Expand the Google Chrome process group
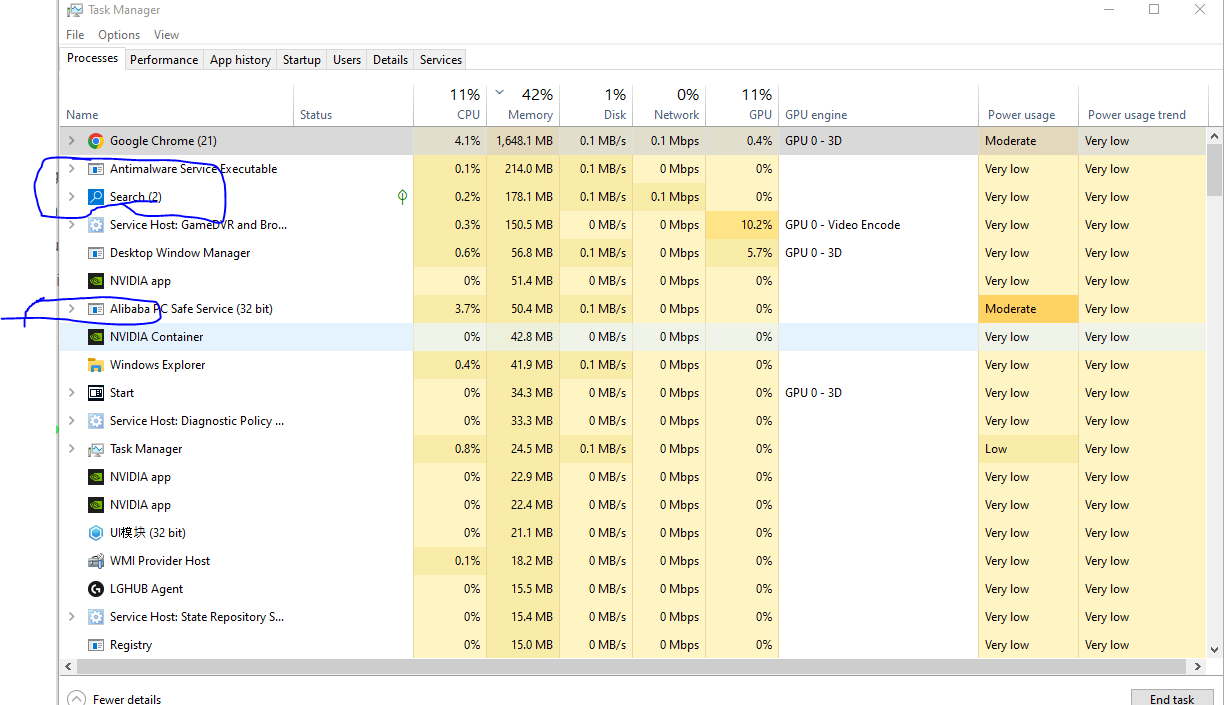Screen dimensions: 1224x705 click(71, 141)
